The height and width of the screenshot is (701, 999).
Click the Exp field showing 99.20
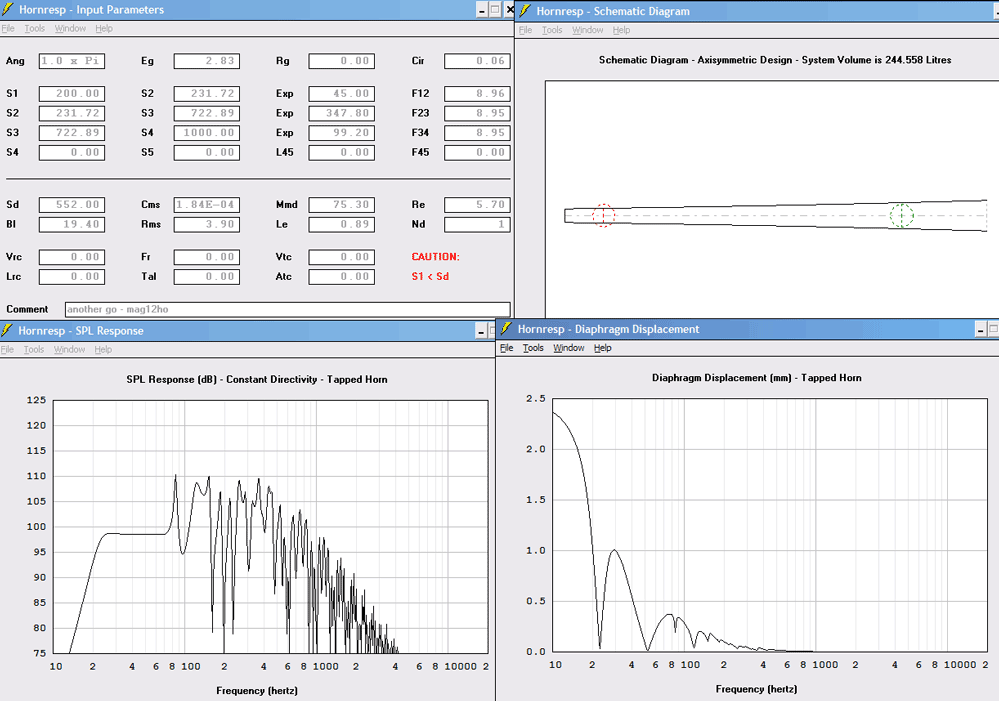(x=342, y=133)
